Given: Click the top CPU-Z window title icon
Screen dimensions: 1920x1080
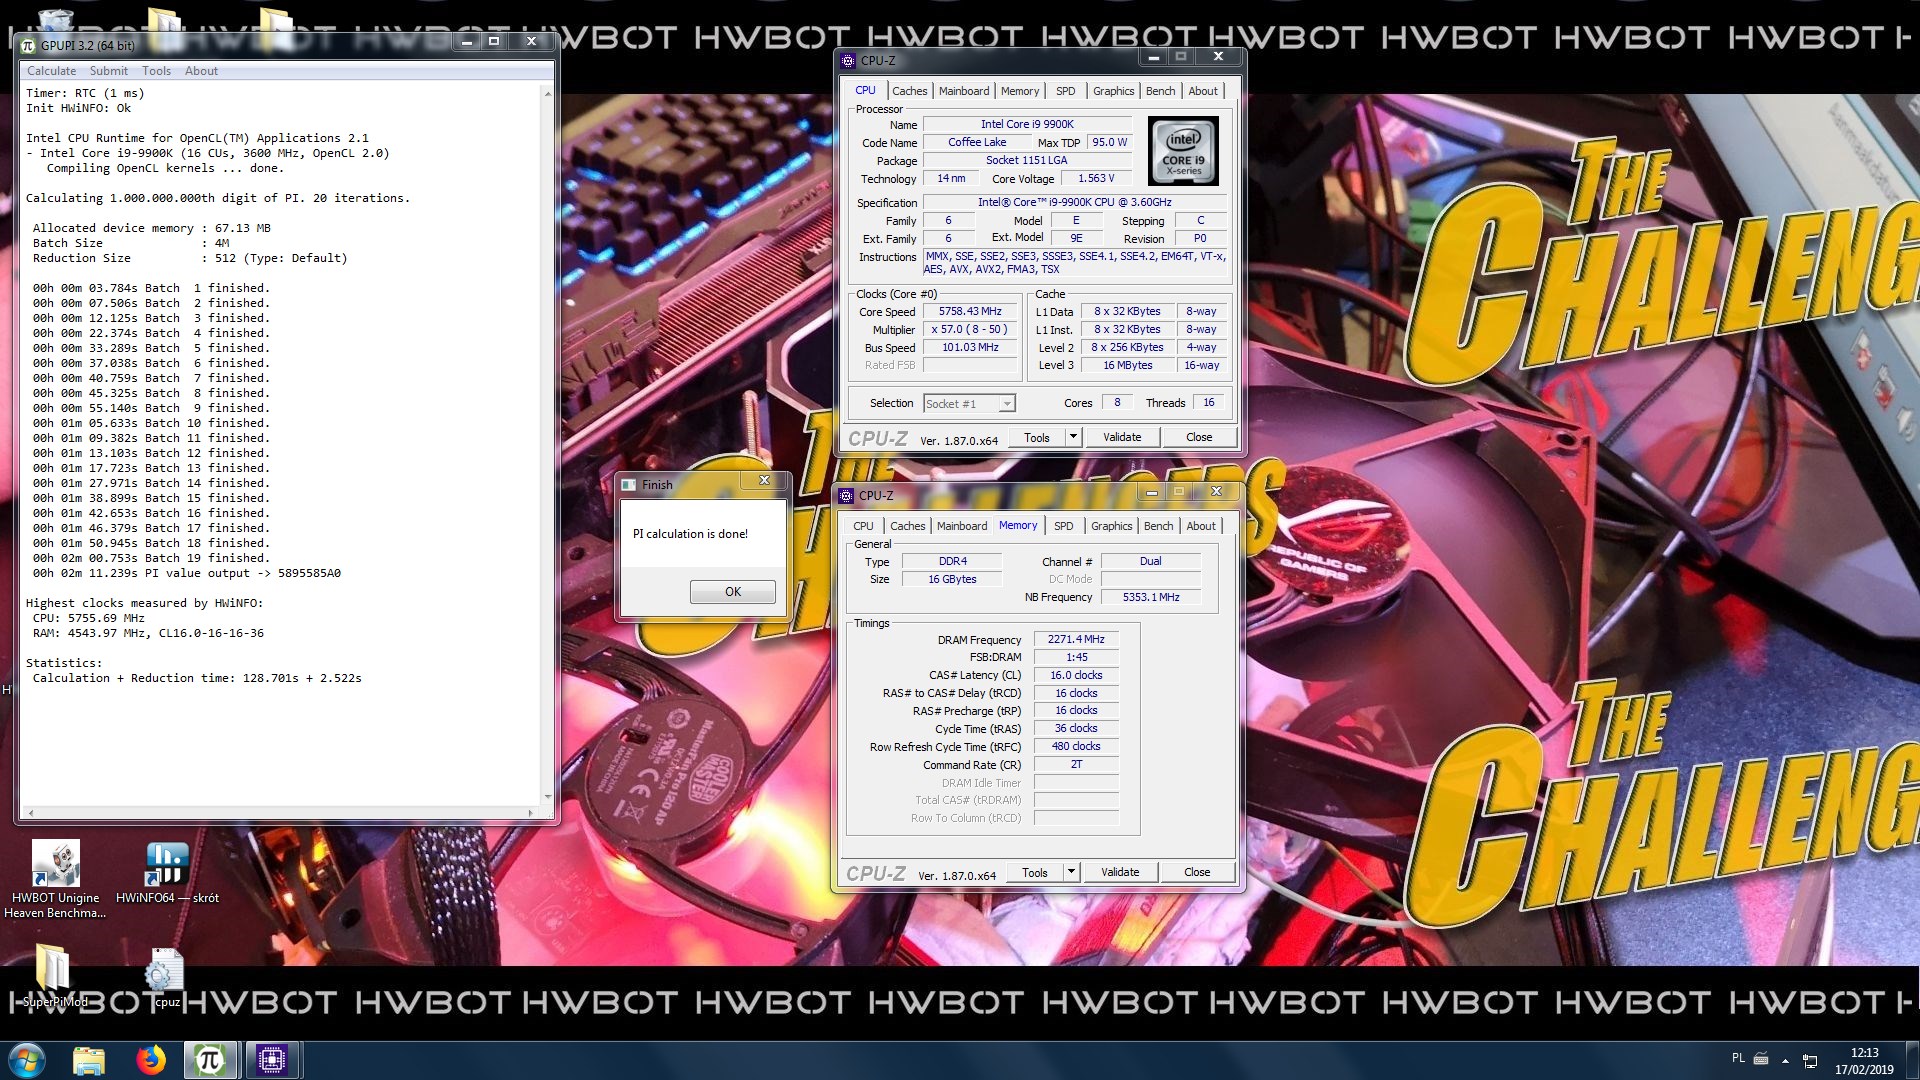Looking at the screenshot, I should pyautogui.click(x=848, y=60).
